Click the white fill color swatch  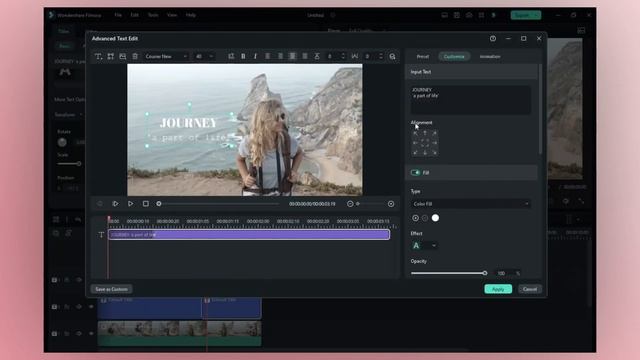(x=436, y=218)
